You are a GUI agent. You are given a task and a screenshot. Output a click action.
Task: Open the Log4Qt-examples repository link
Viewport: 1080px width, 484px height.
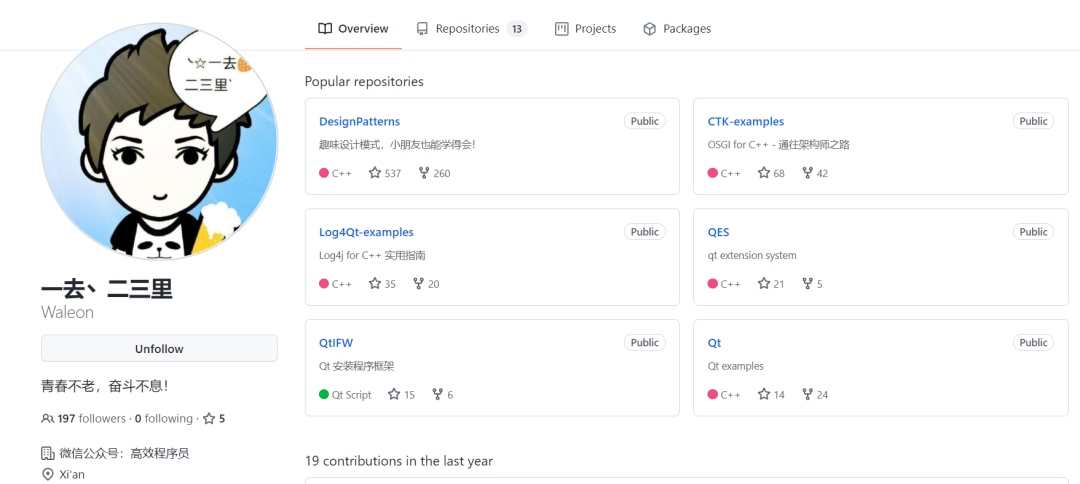366,233
